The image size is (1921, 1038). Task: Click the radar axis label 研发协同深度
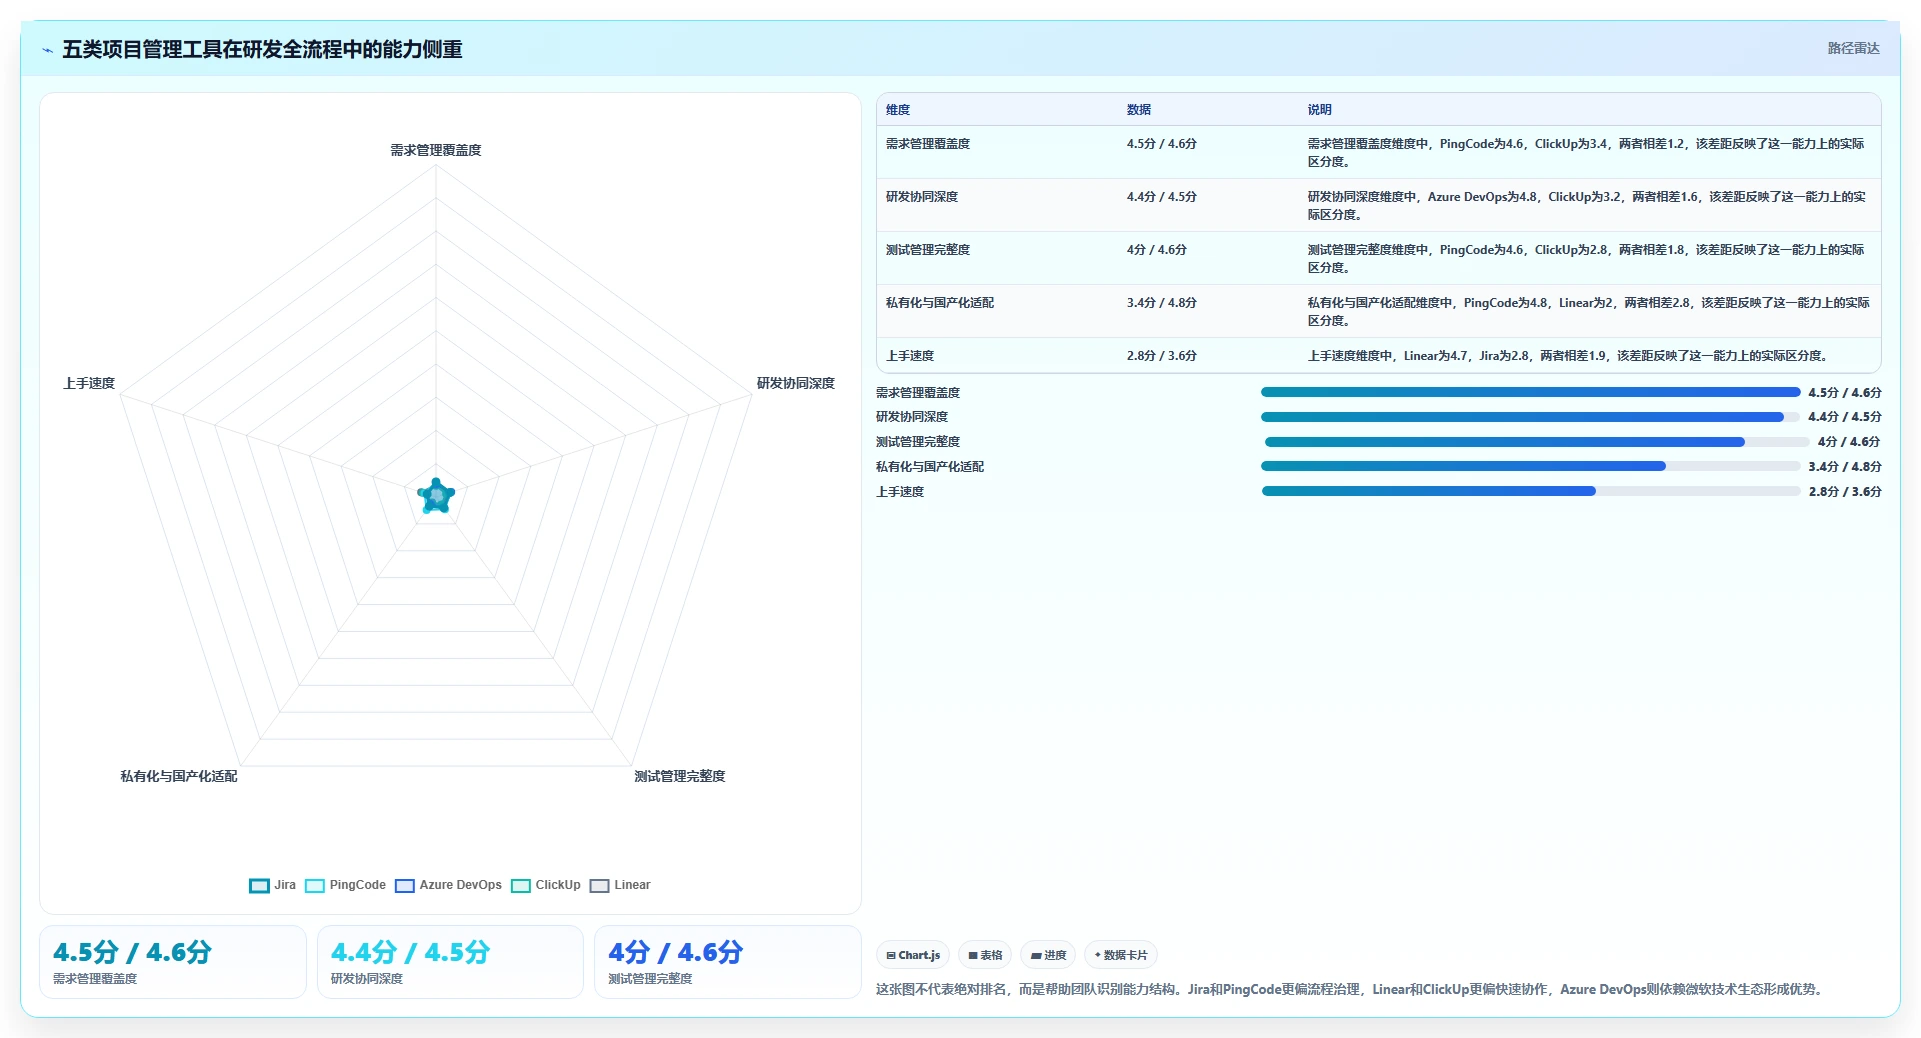pos(796,383)
